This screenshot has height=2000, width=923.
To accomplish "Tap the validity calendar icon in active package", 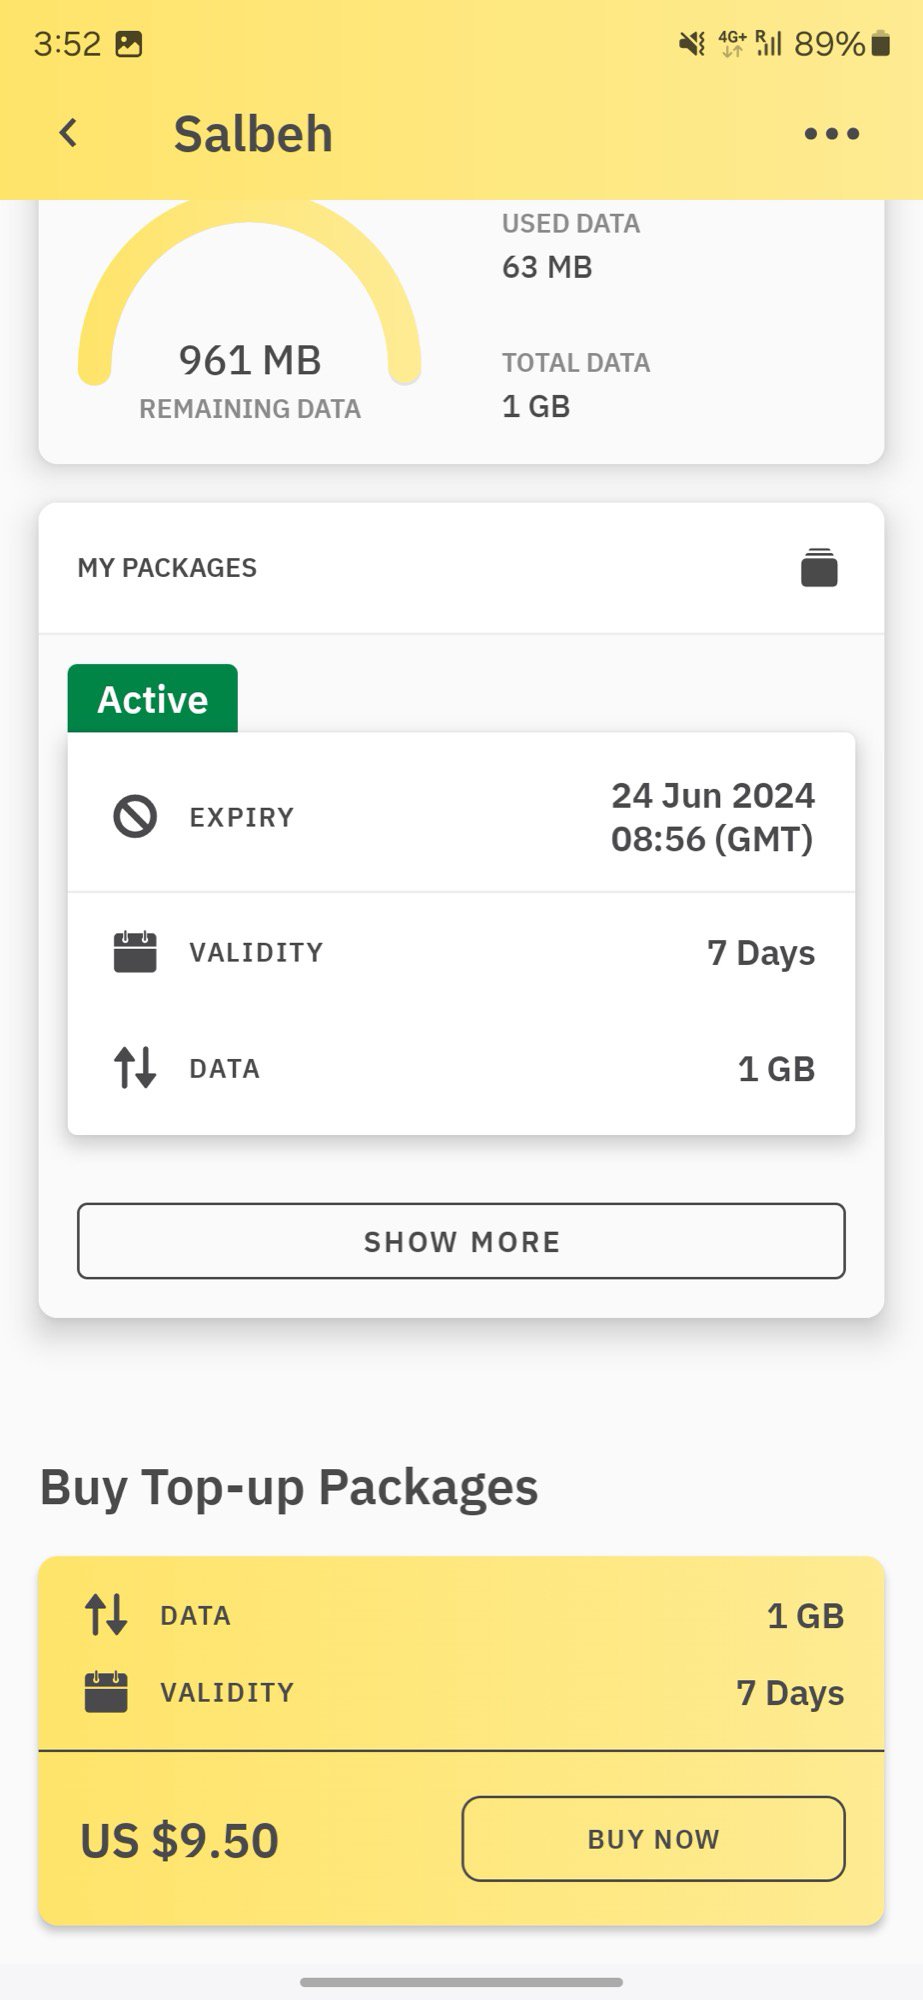I will pyautogui.click(x=135, y=952).
